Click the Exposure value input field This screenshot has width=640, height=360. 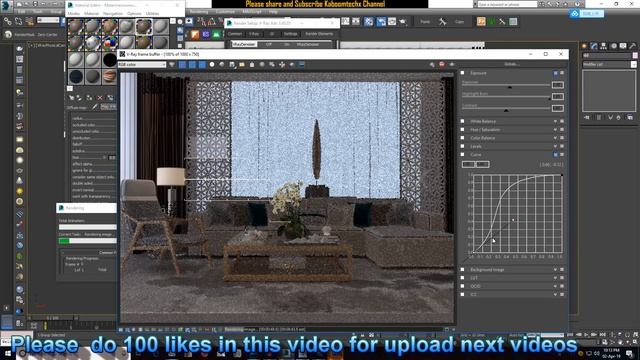(558, 85)
